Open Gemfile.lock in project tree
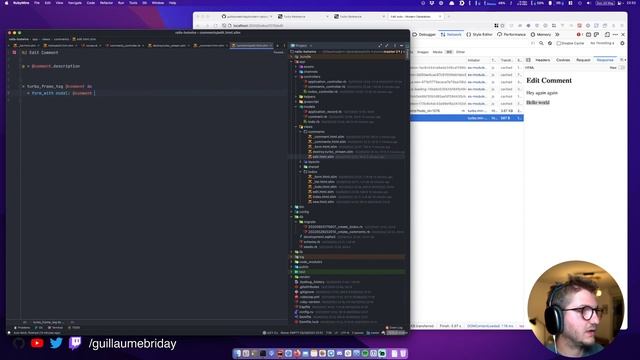Image resolution: width=640 pixels, height=360 pixels. [x=309, y=322]
